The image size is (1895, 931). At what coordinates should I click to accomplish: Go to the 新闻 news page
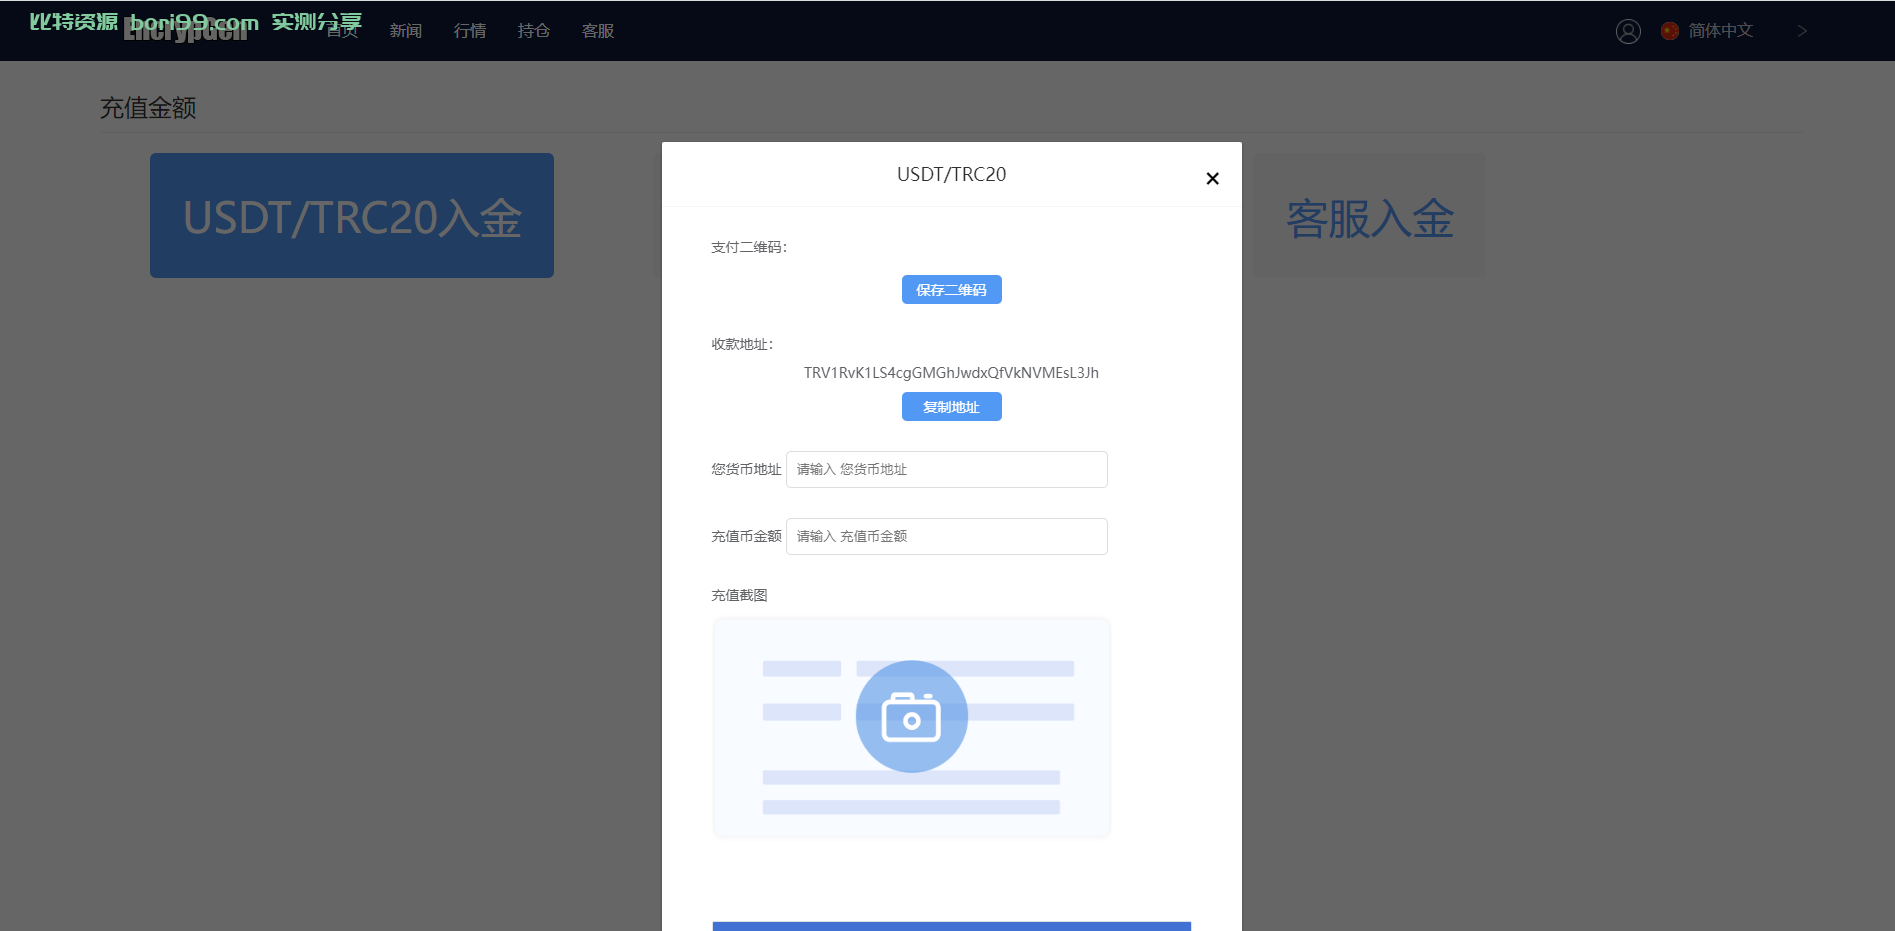coord(406,31)
